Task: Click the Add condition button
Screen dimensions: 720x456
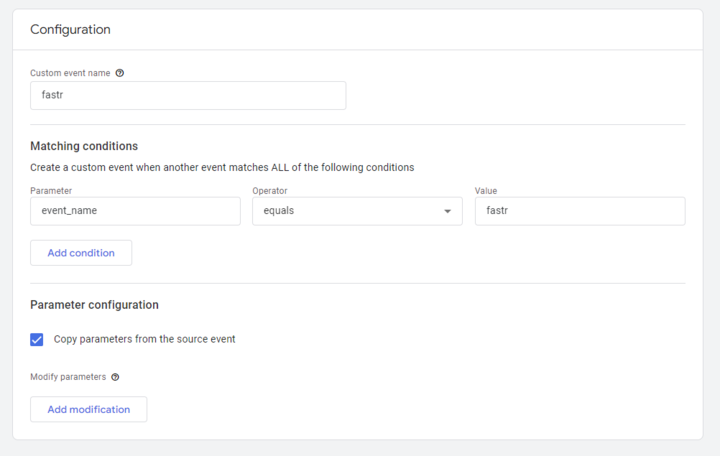Action: pos(81,253)
